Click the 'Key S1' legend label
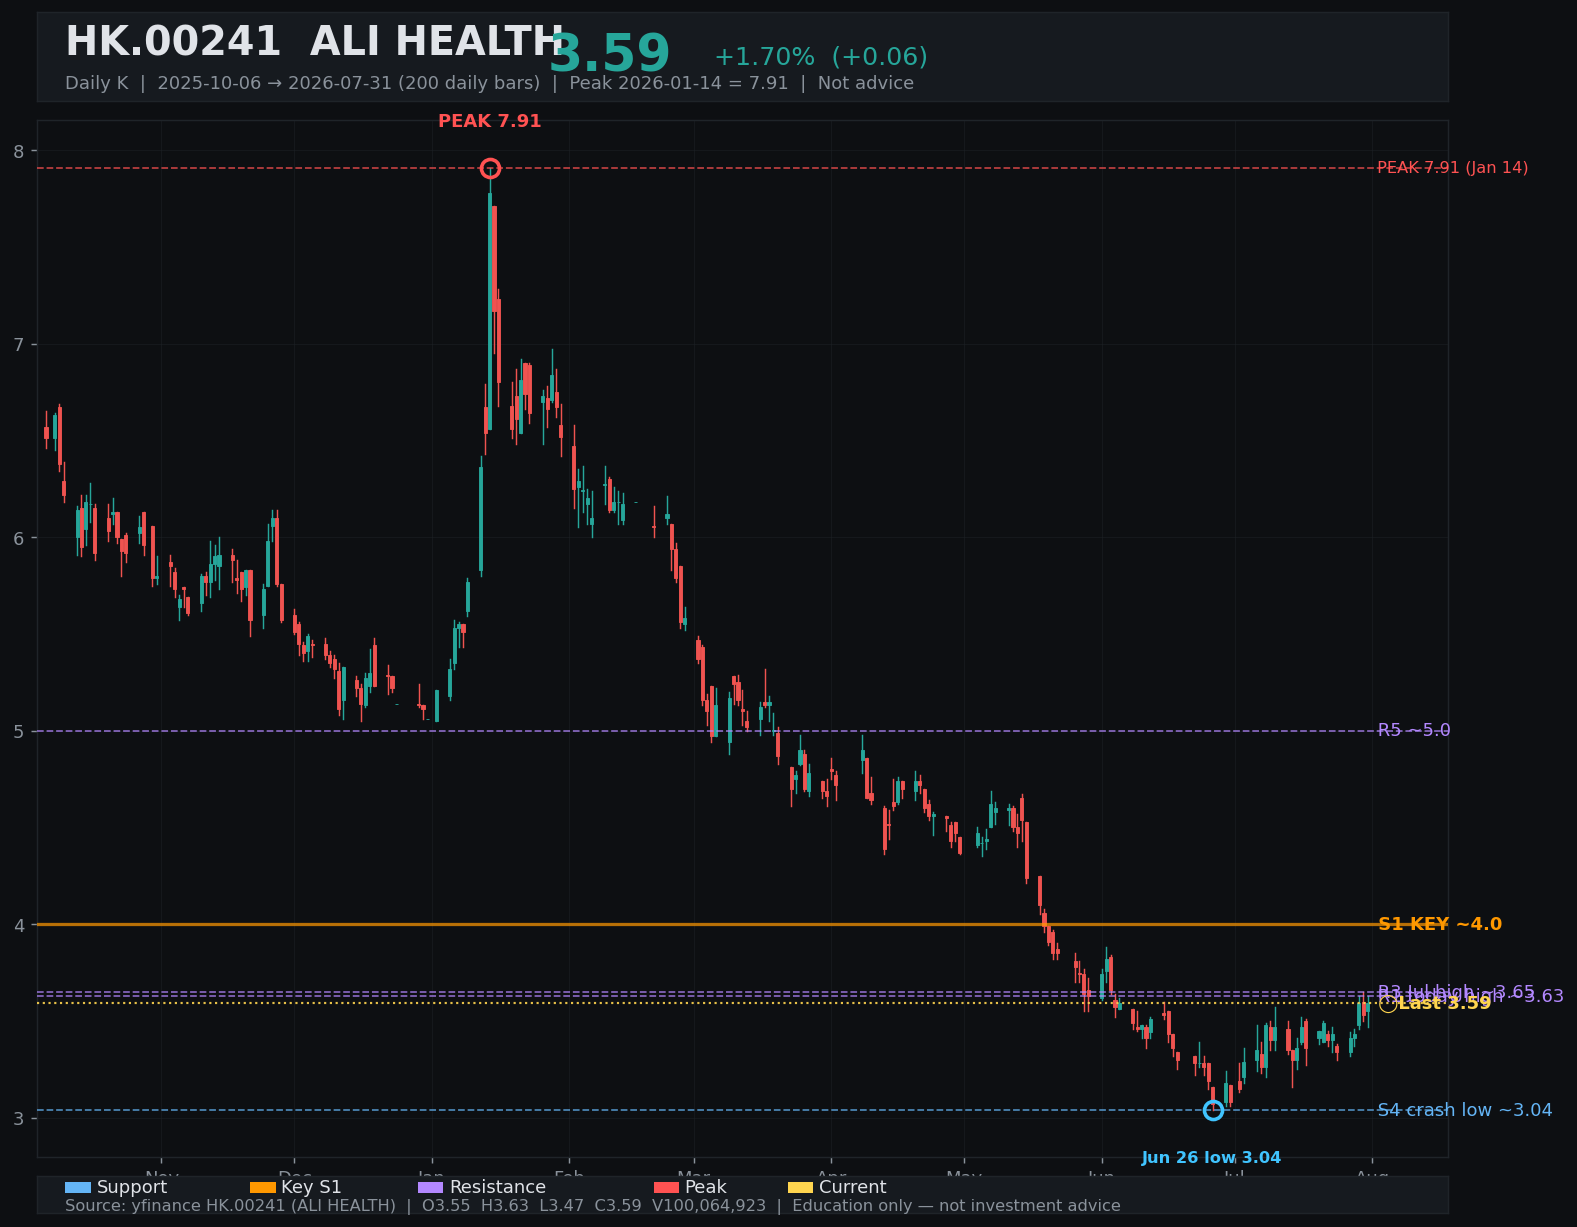 [311, 1187]
